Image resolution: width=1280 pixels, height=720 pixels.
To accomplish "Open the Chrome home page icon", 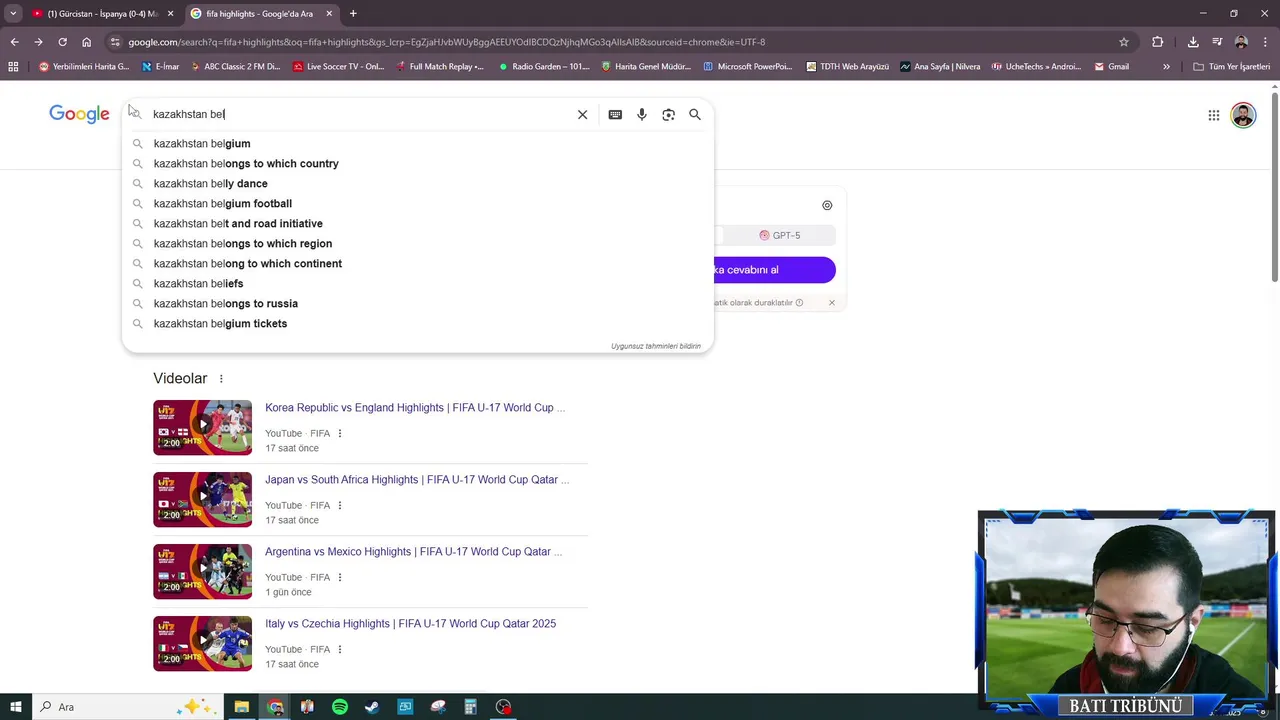I will tap(86, 42).
